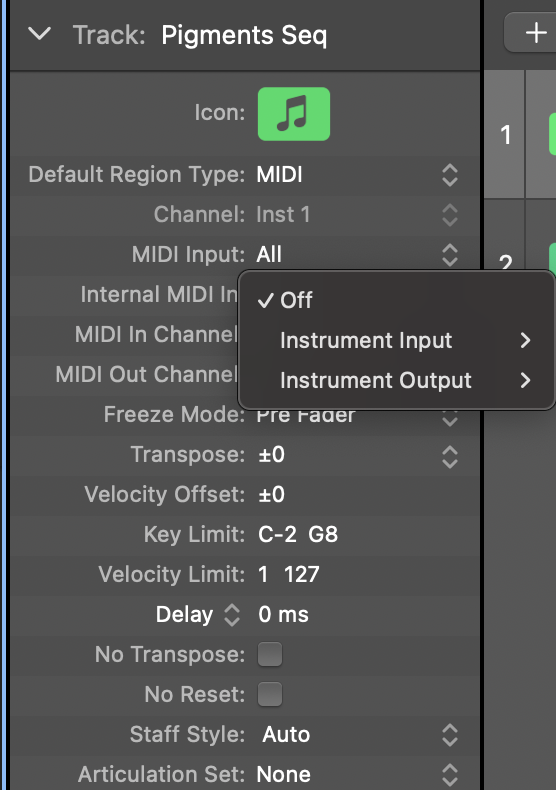Select track number 1 in track list
Viewport: 556px width, 790px height.
tap(505, 135)
